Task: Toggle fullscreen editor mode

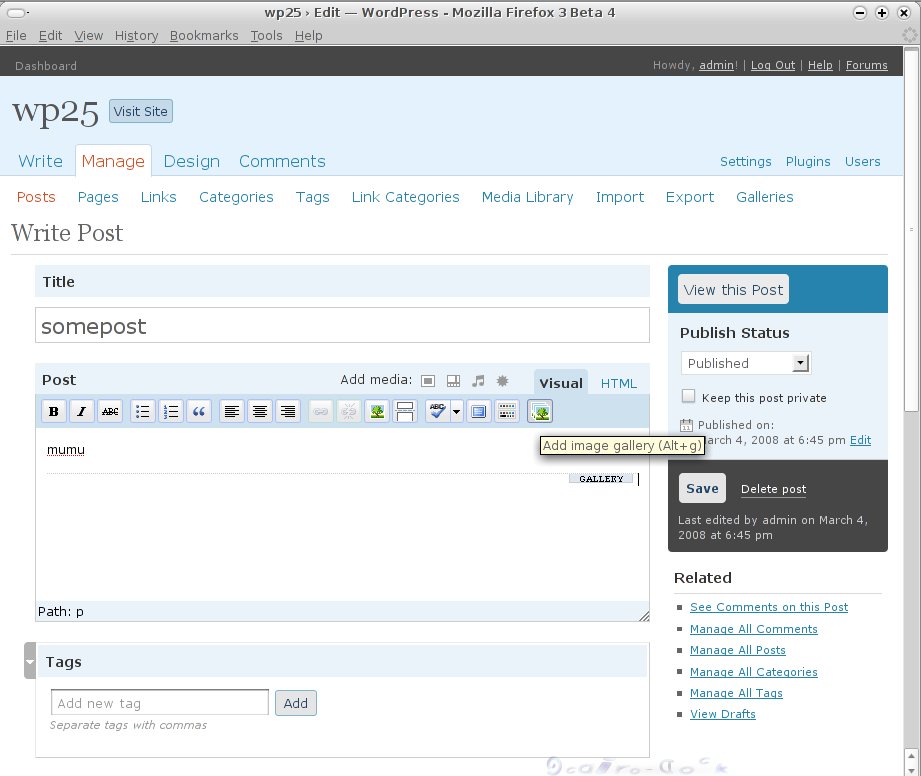Action: click(x=479, y=411)
